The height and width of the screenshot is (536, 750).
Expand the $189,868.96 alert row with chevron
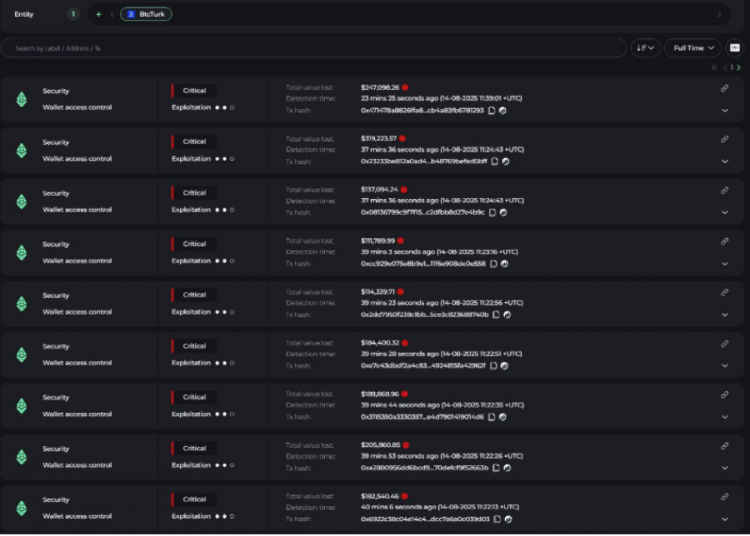pyautogui.click(x=724, y=416)
